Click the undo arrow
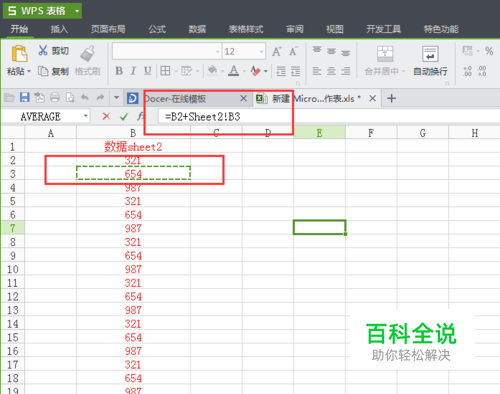This screenshot has height=394, width=500. [85, 98]
